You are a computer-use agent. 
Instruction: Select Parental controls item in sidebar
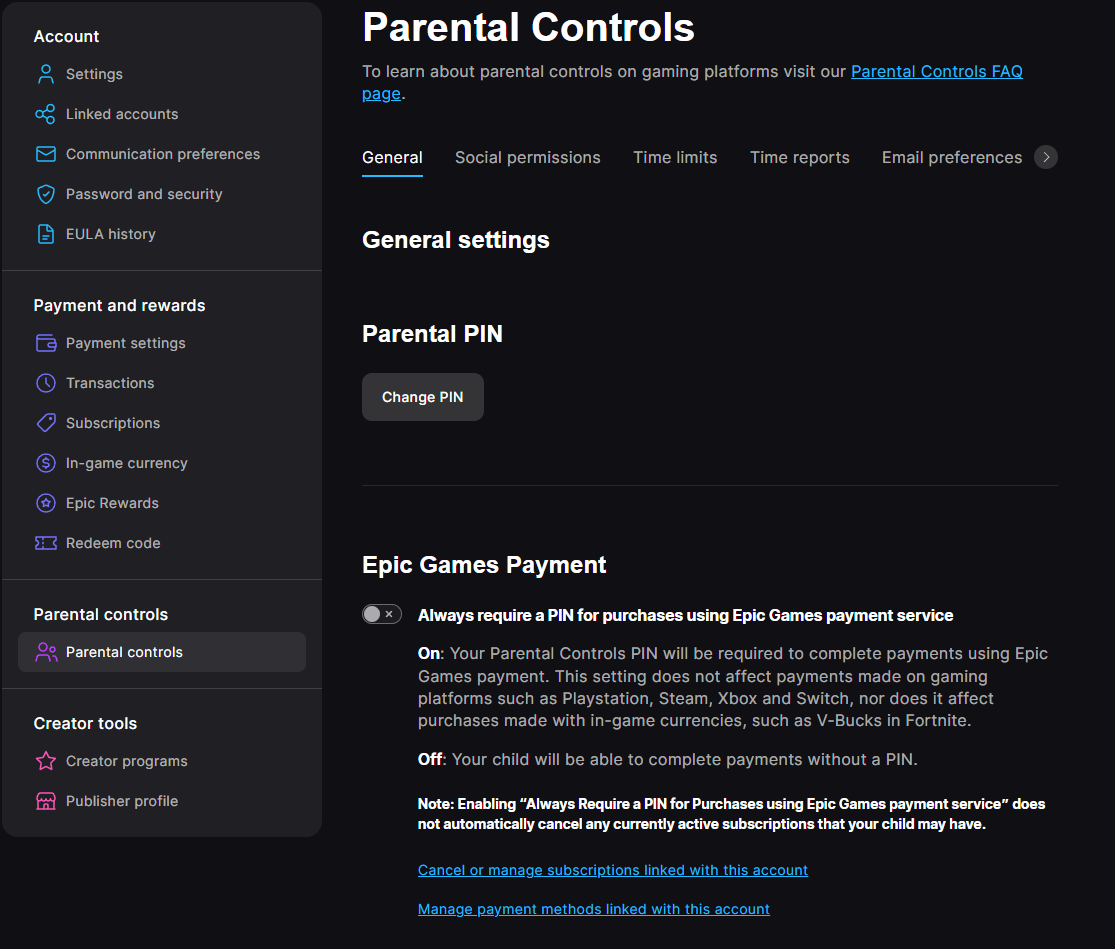pos(162,652)
